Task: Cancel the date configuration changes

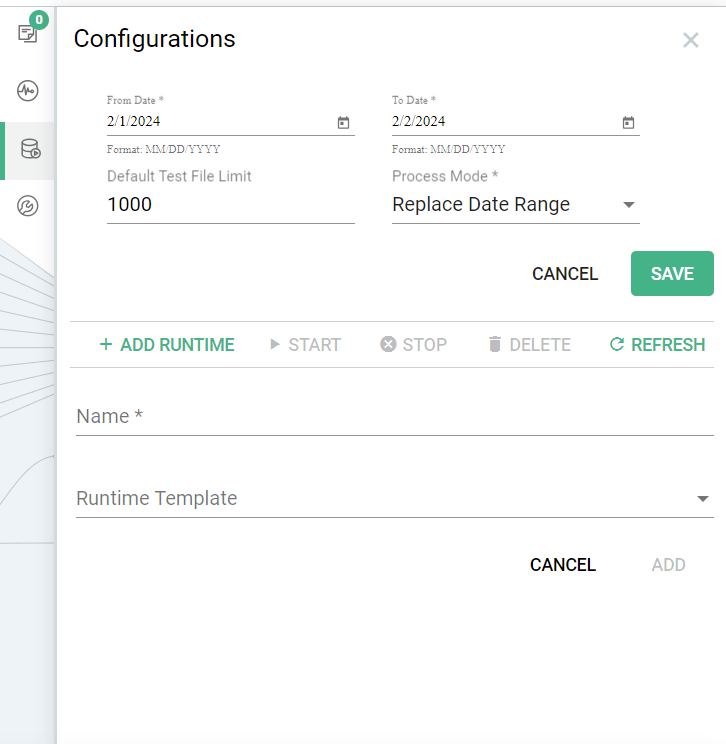Action: pyautogui.click(x=564, y=274)
